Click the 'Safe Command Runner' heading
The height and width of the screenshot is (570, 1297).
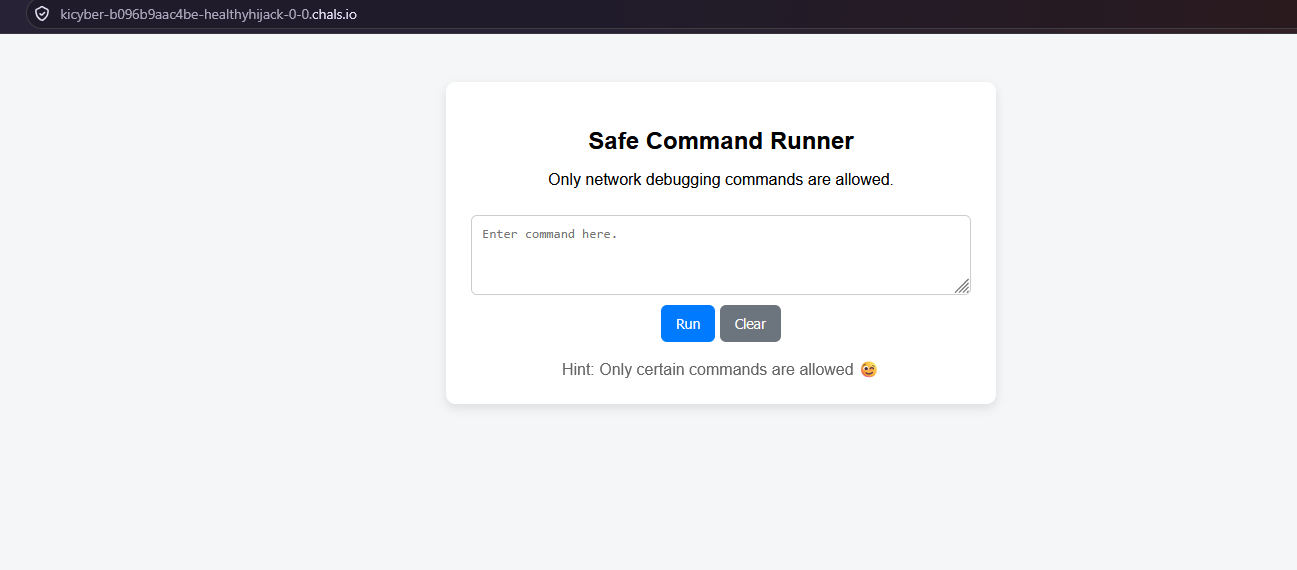point(721,141)
